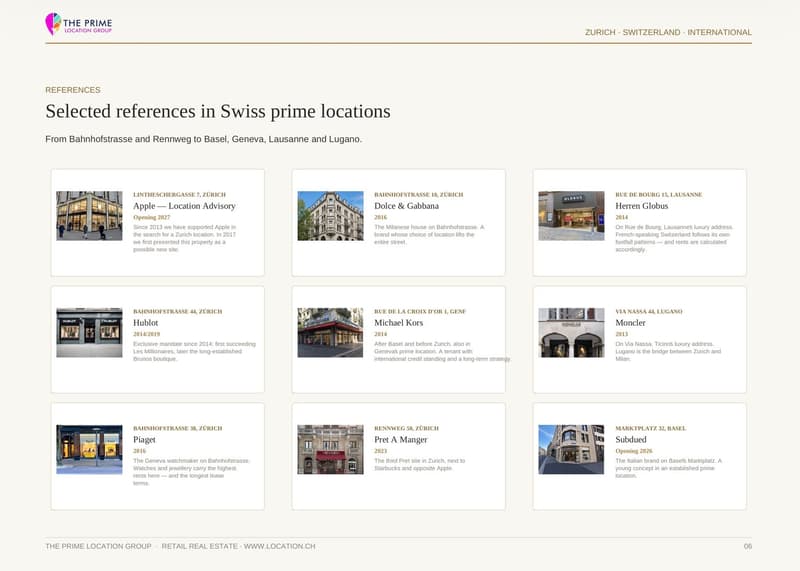This screenshot has width=800, height=571.
Task: Open the Michael Kors corner store photo
Action: [331, 333]
